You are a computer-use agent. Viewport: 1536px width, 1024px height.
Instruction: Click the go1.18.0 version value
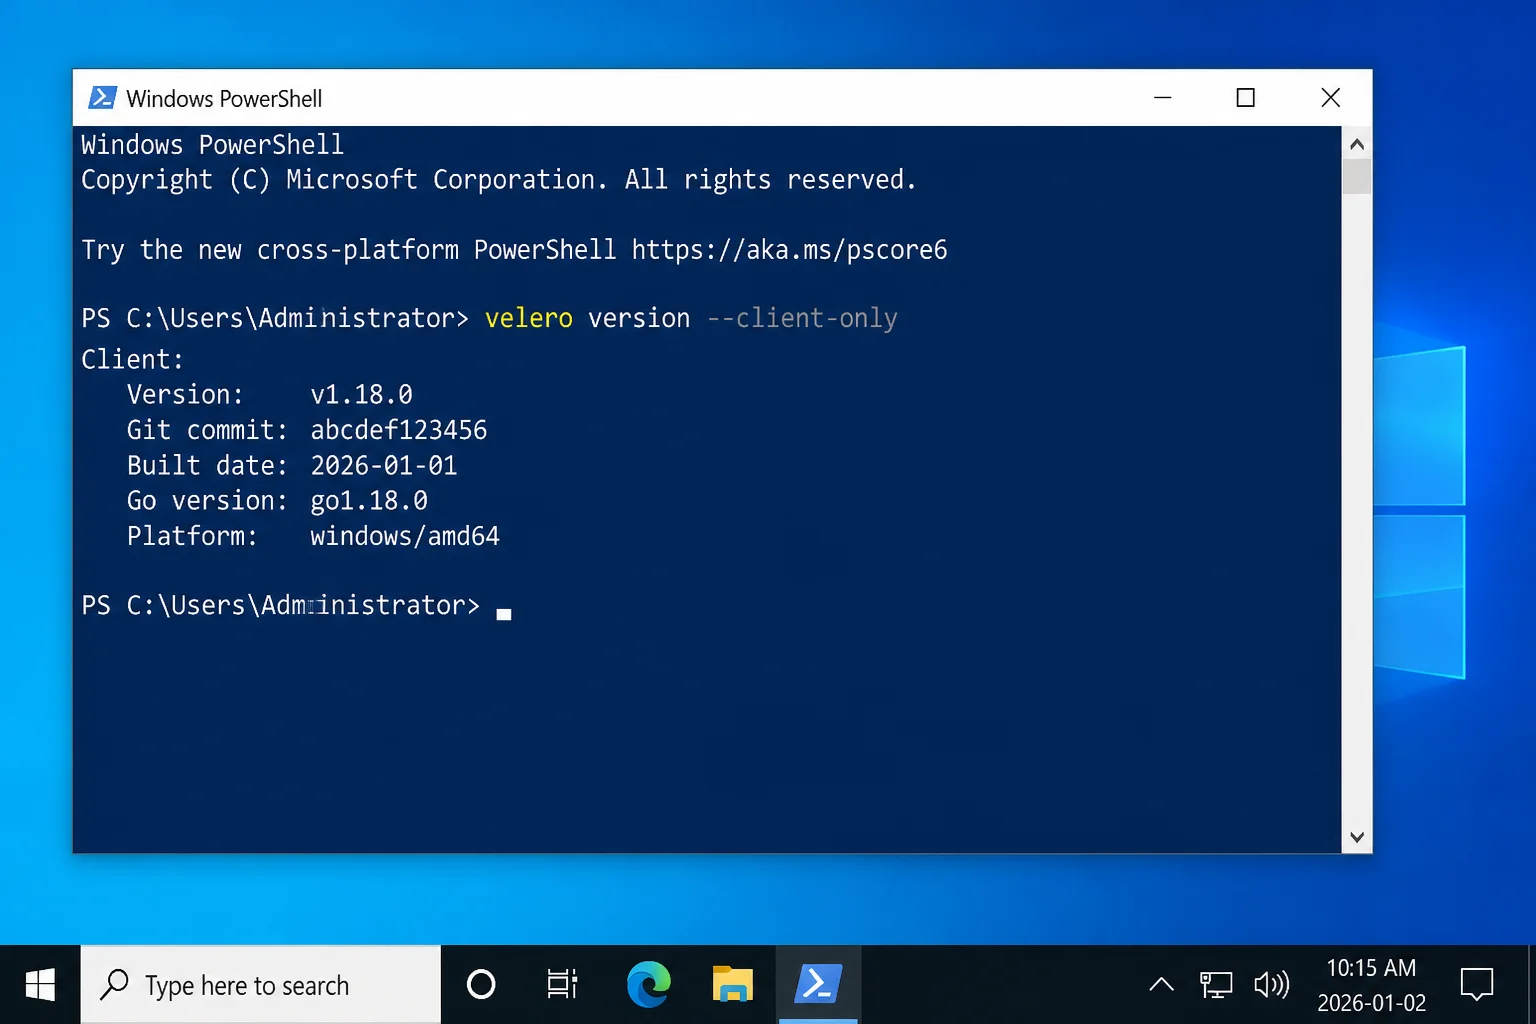(x=369, y=501)
